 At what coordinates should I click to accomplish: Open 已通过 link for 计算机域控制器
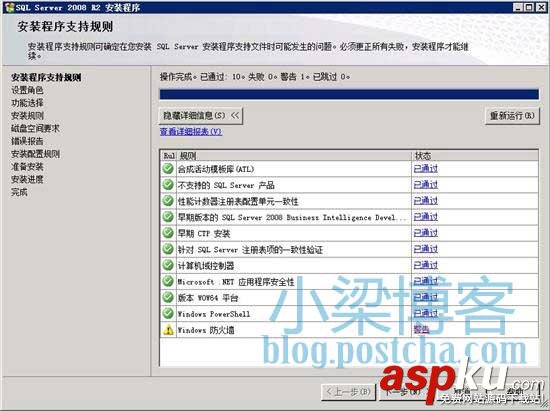[425, 265]
